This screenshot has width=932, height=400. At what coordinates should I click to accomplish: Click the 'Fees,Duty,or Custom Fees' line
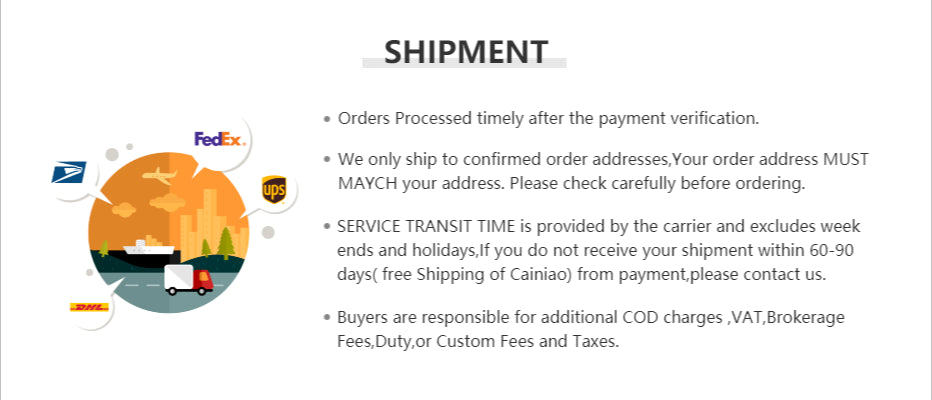point(479,341)
